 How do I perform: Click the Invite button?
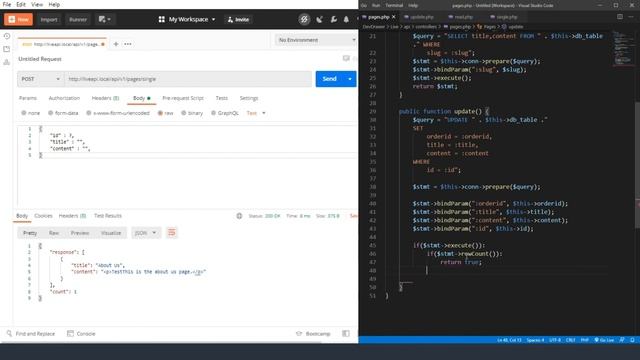tap(238, 19)
